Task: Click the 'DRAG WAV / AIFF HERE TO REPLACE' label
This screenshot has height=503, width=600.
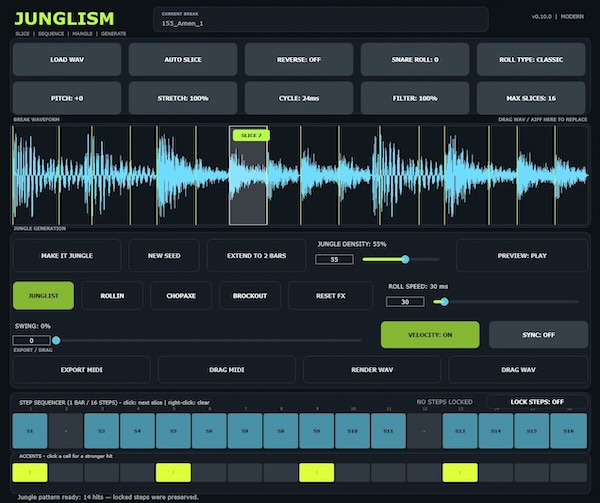Action: pyautogui.click(x=542, y=119)
